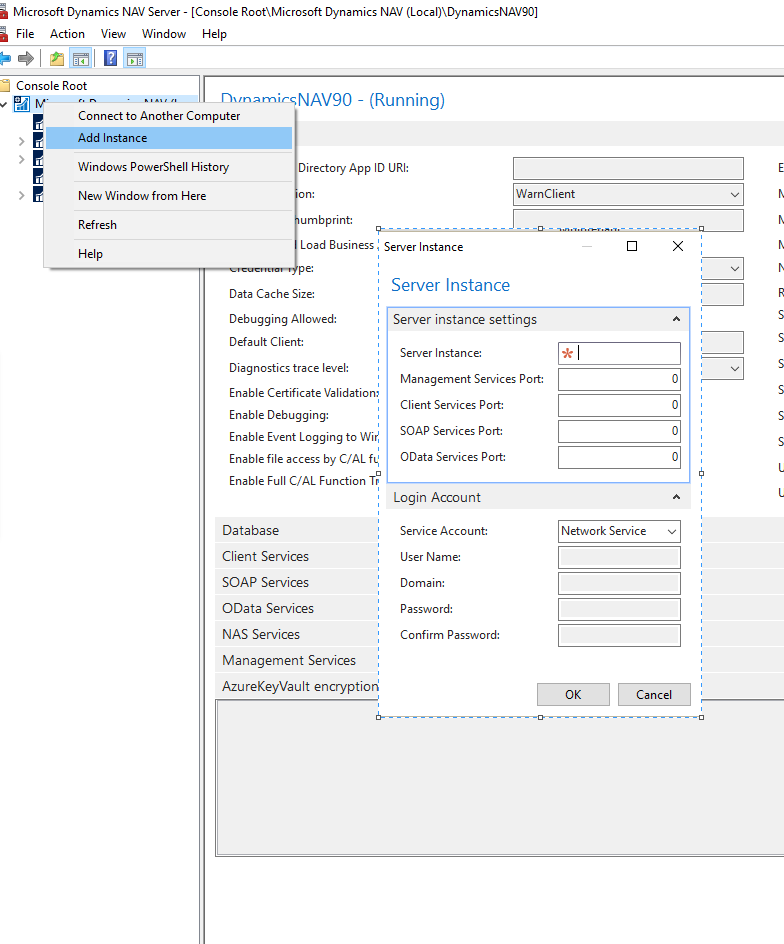Open the File menu
Viewport: 784px width, 944px height.
pos(25,34)
